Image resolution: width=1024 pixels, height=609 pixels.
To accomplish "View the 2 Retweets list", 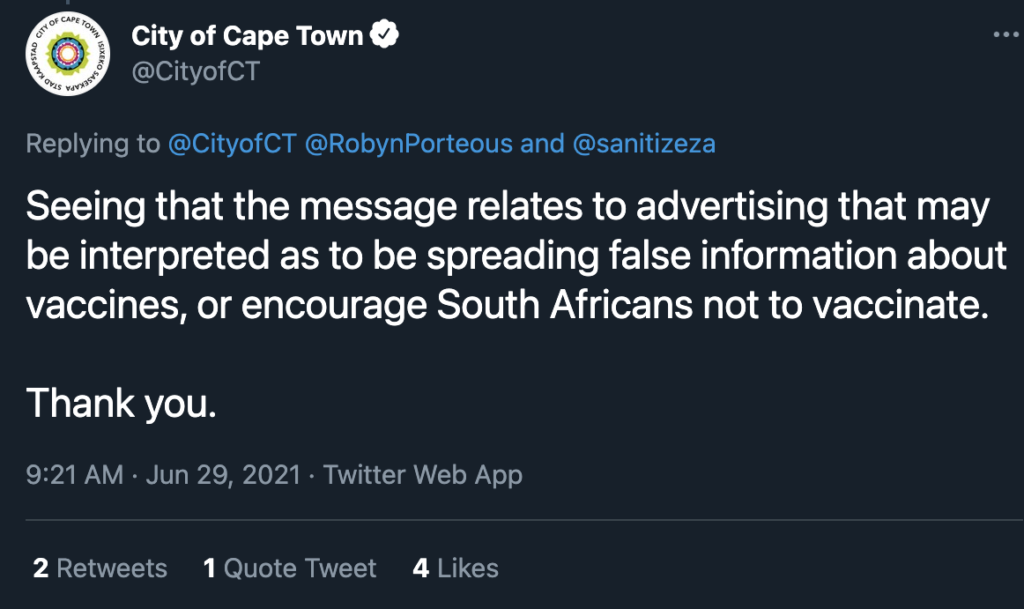I will point(100,569).
